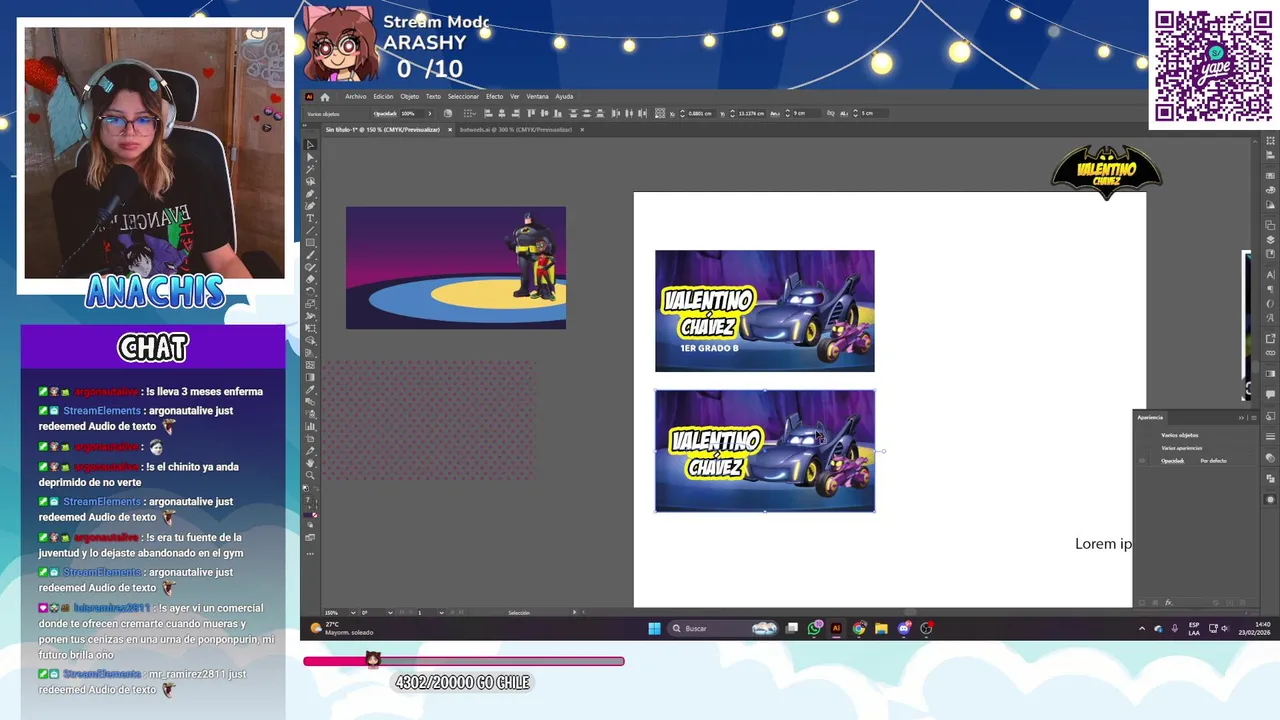1280x720 pixels.
Task: Open the artboard navigation dropdown
Action: tap(441, 612)
